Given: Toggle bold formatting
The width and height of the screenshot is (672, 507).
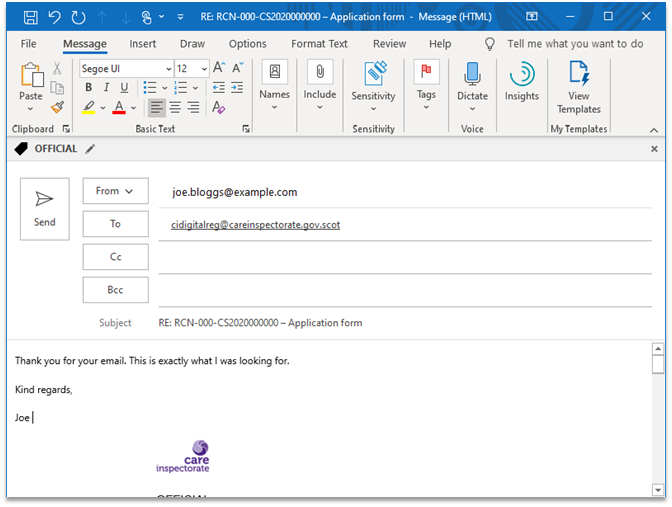Looking at the screenshot, I should 89,87.
